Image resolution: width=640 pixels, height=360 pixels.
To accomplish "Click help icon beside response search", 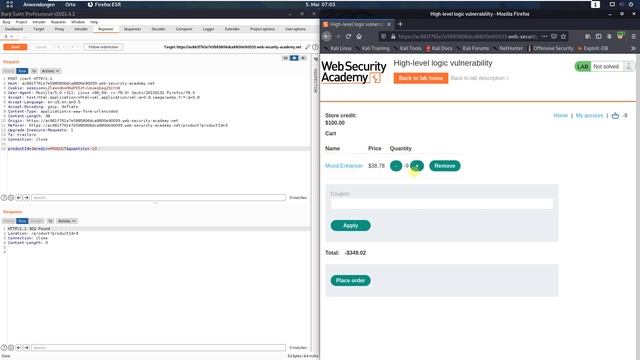I will pyautogui.click(x=4, y=347).
